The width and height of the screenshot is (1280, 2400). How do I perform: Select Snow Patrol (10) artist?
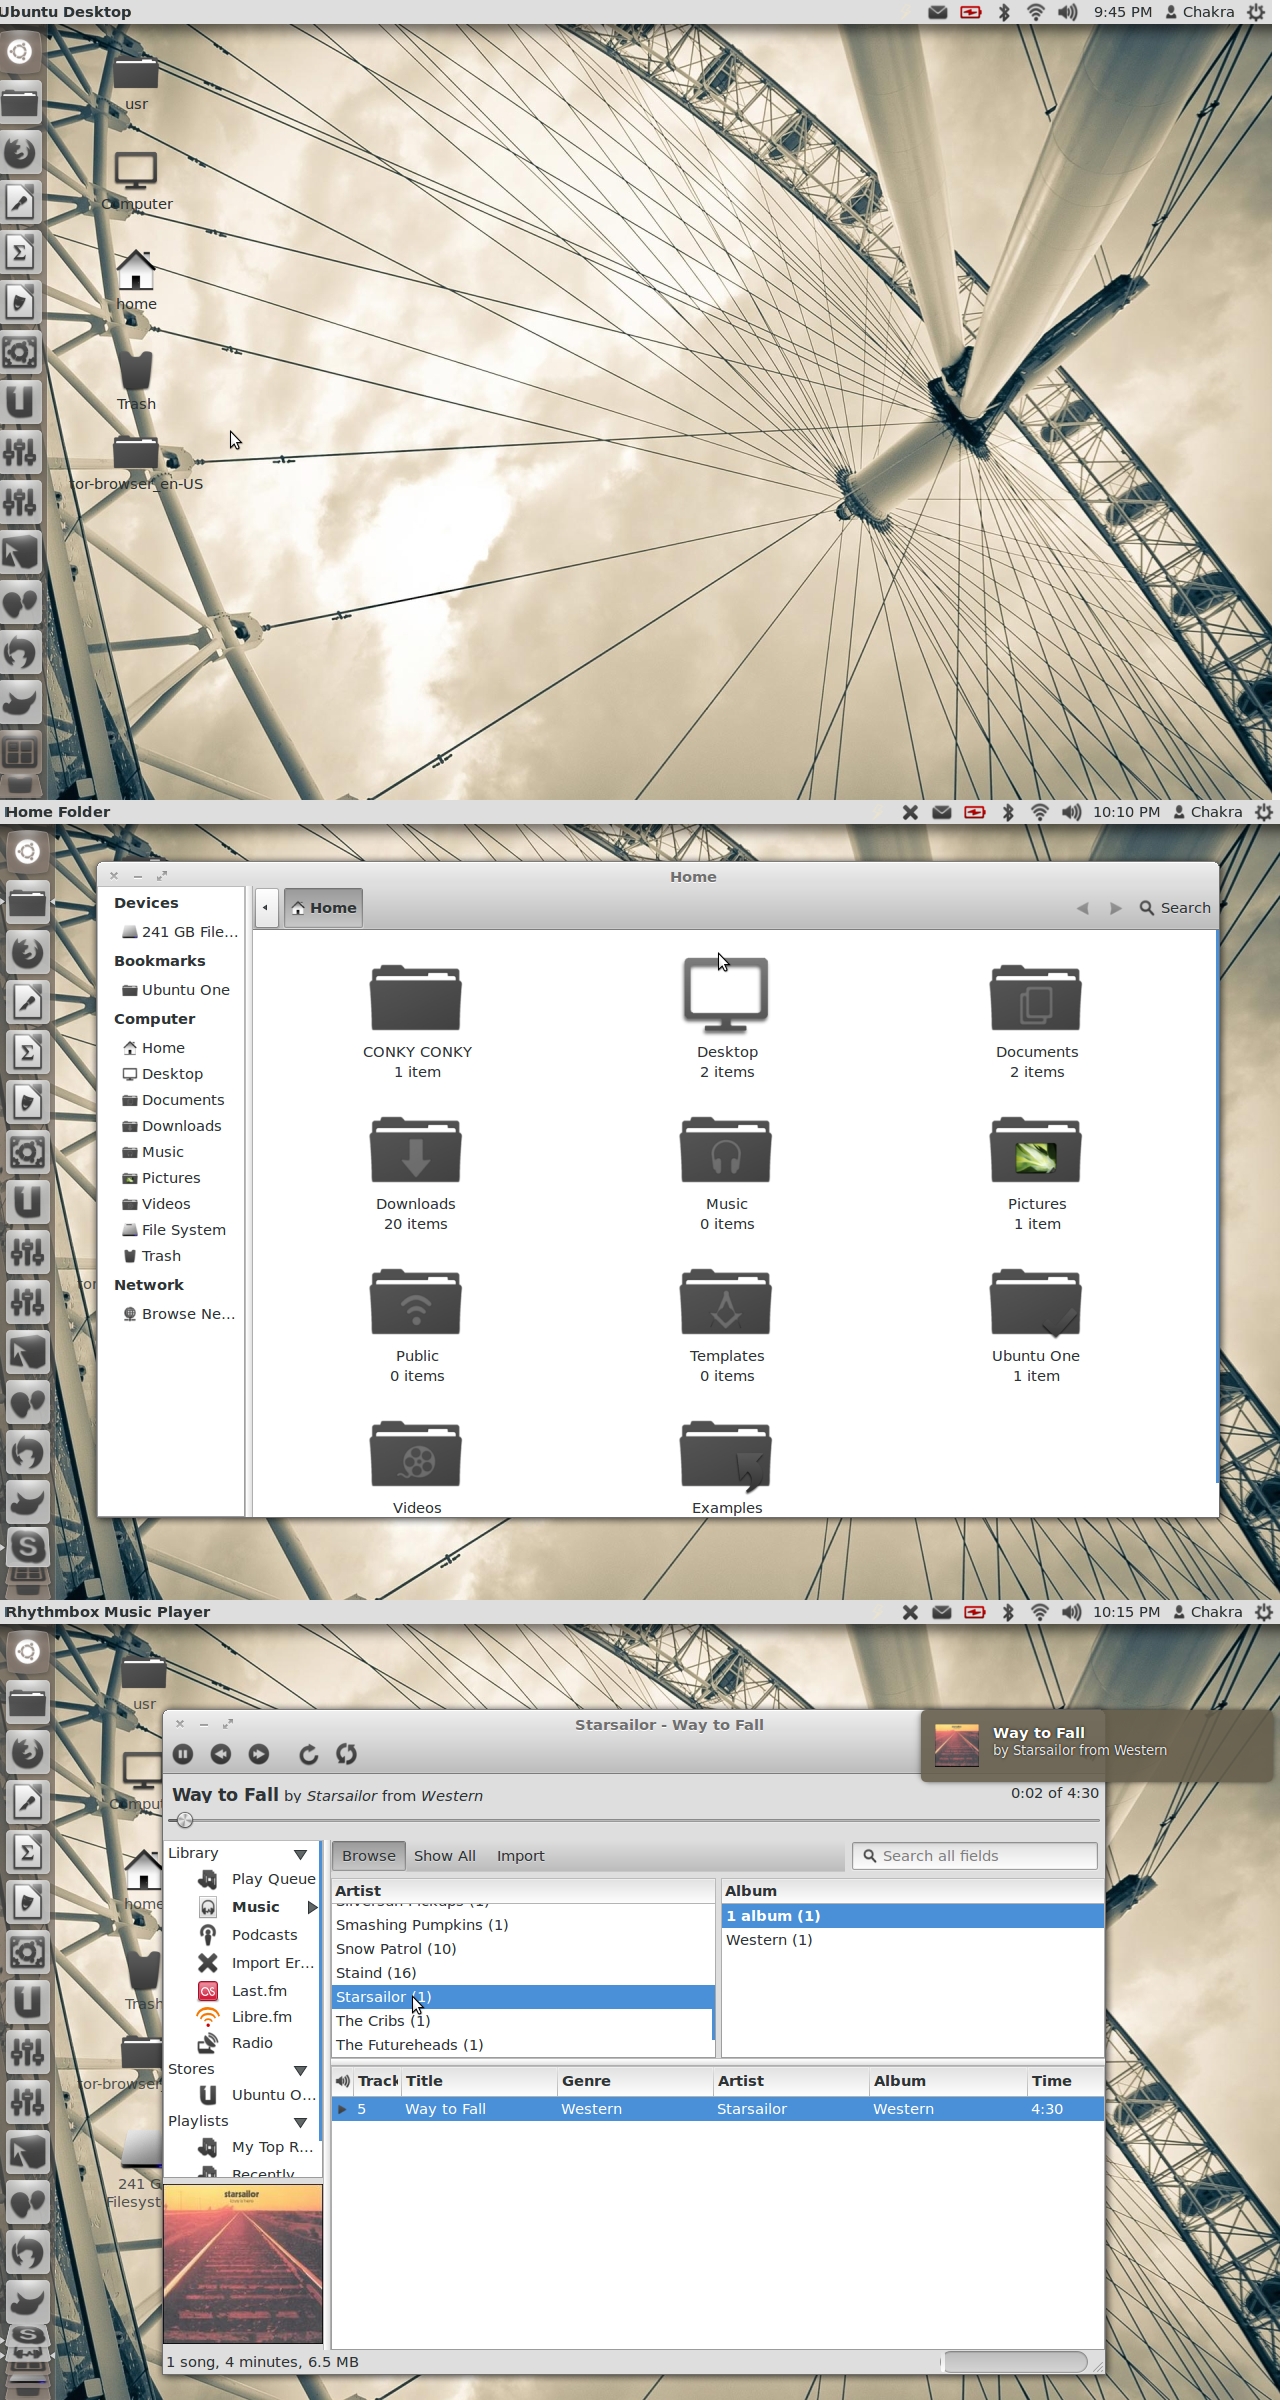tap(522, 1949)
